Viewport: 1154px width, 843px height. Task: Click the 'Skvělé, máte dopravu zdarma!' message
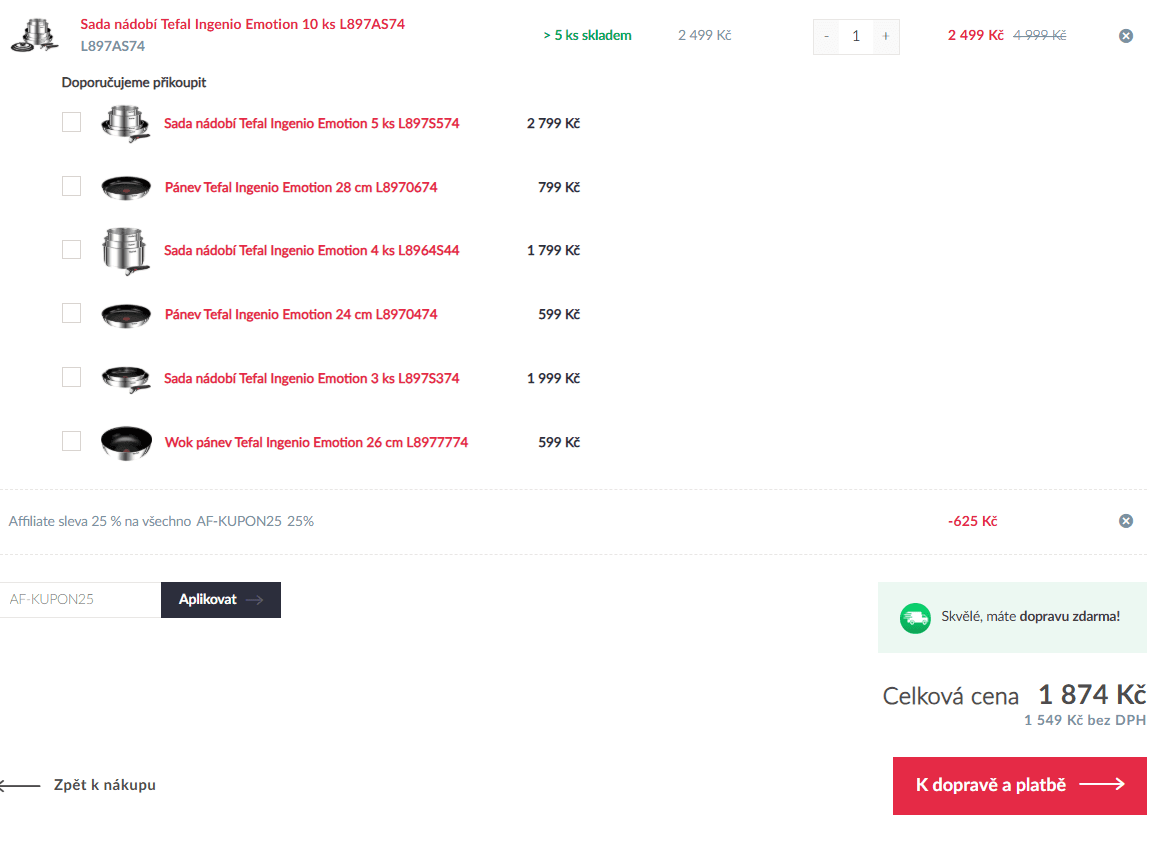pos(1030,617)
